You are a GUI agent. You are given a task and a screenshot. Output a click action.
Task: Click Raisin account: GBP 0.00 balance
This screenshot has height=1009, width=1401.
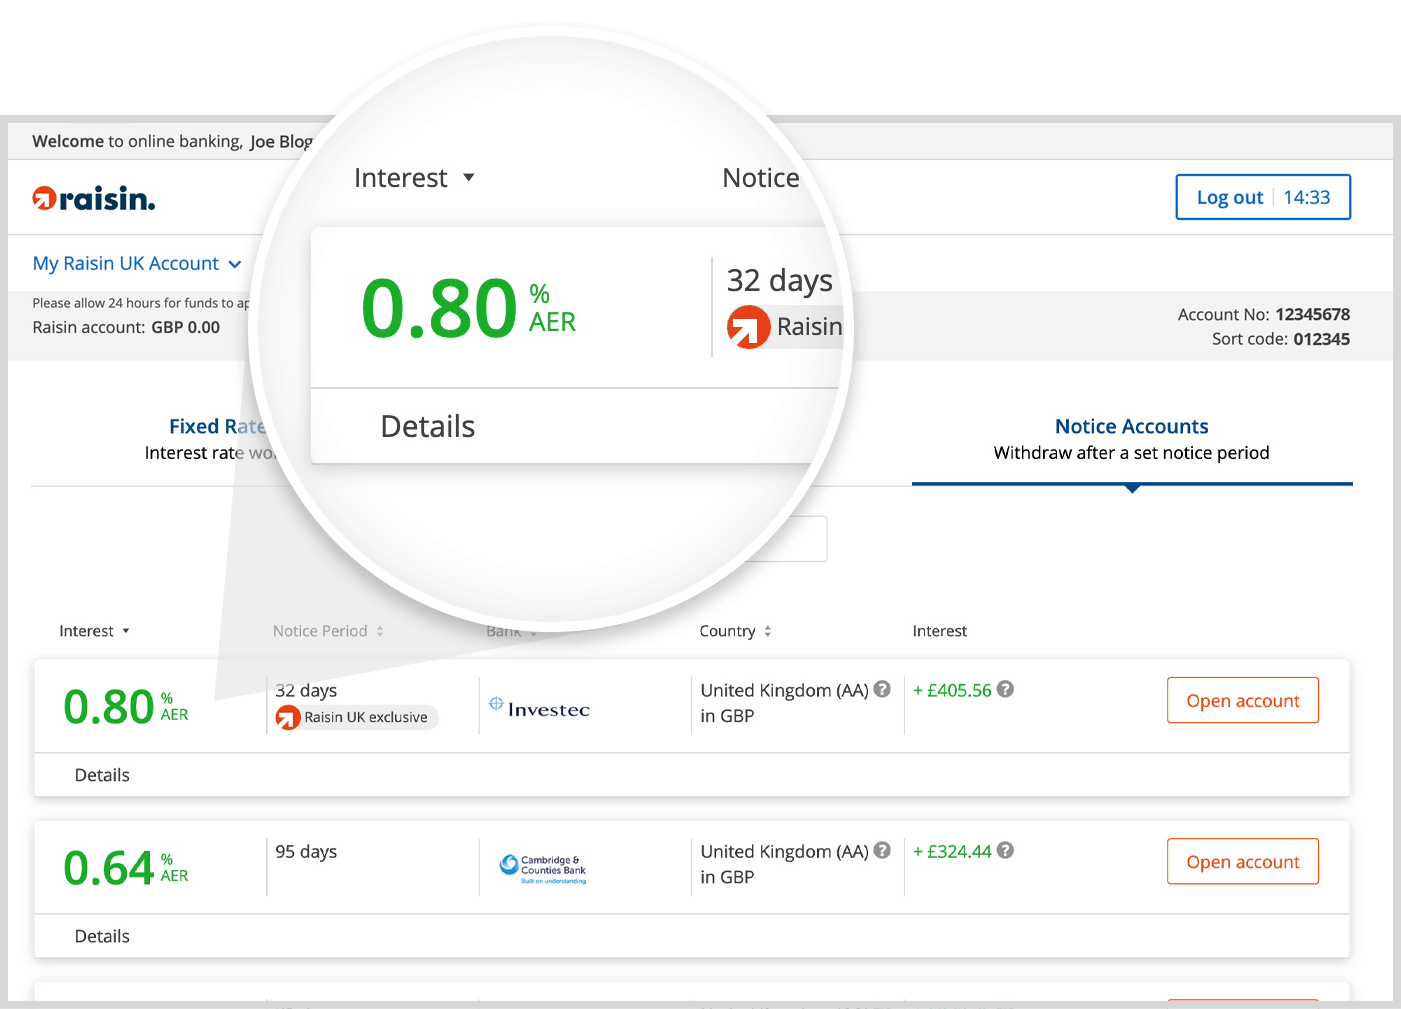[x=126, y=327]
